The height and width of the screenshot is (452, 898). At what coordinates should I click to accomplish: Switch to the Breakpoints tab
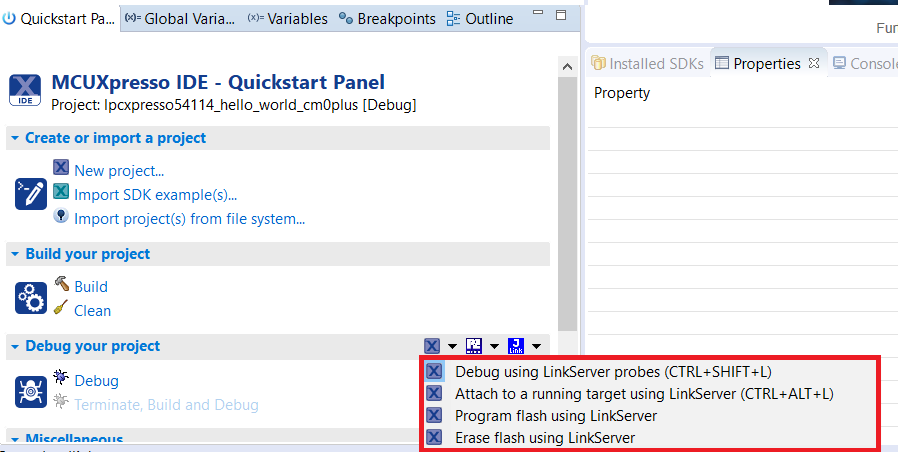coord(387,19)
